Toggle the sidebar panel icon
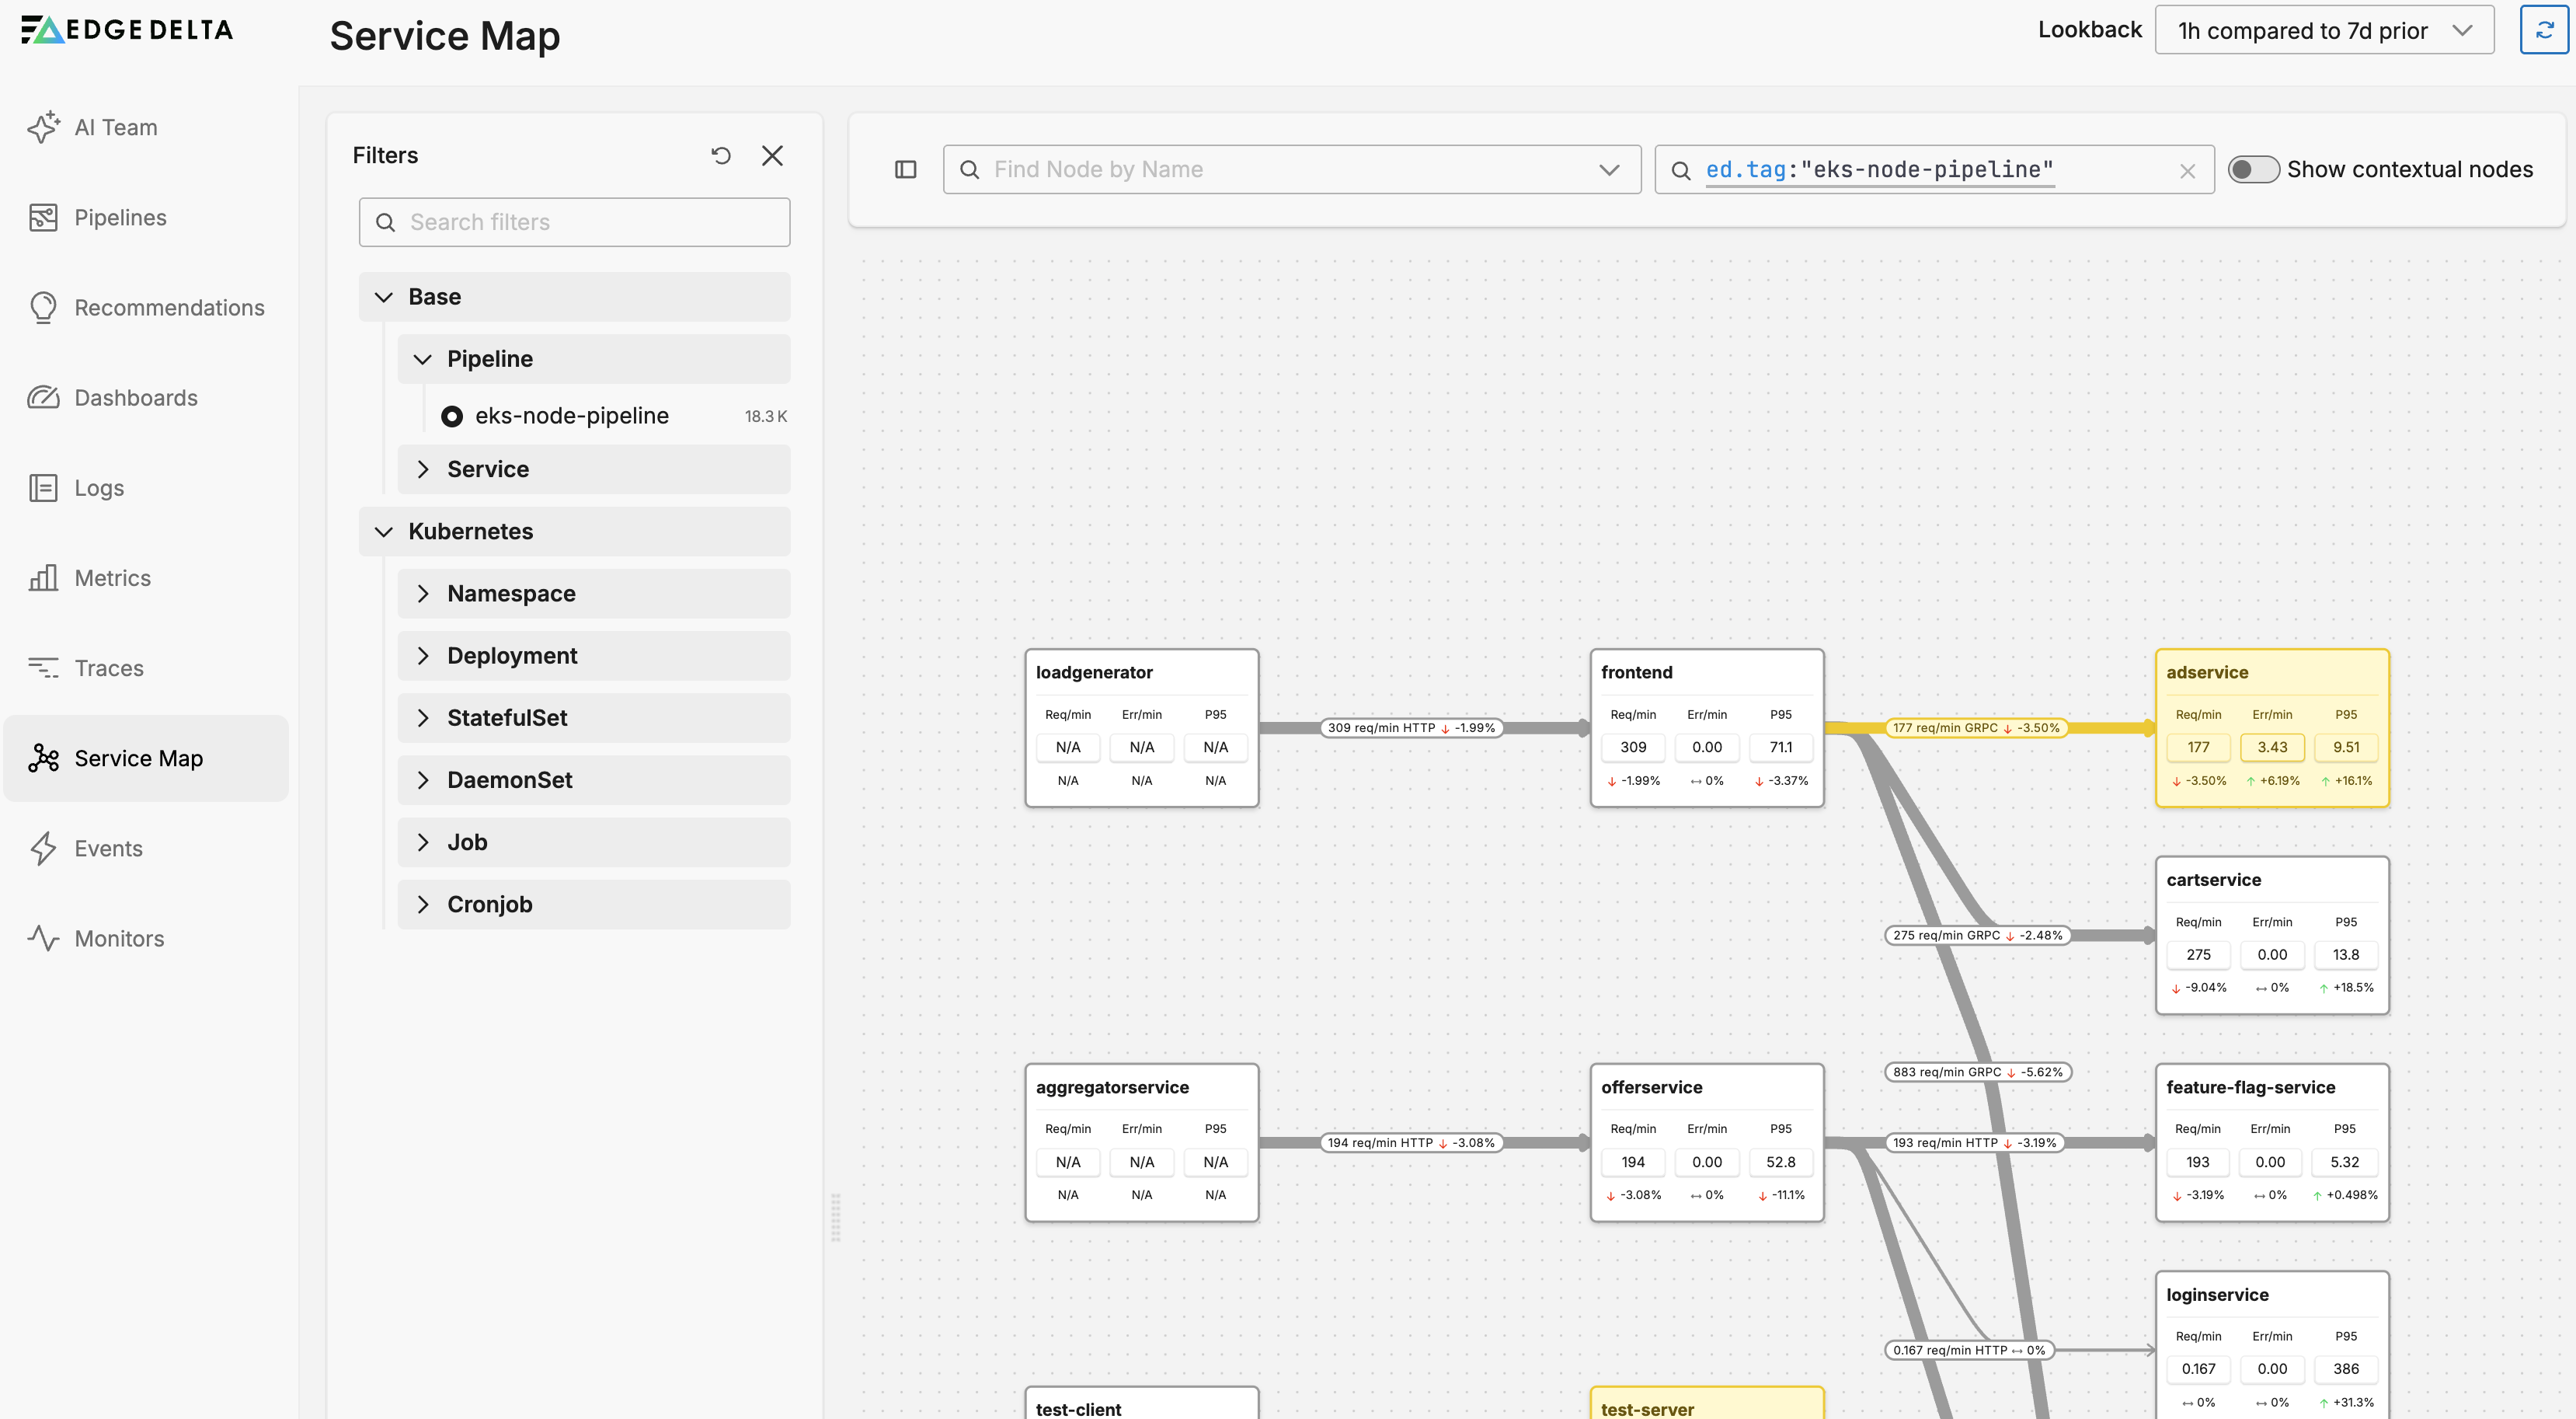Viewport: 2576px width, 1419px height. tap(905, 170)
